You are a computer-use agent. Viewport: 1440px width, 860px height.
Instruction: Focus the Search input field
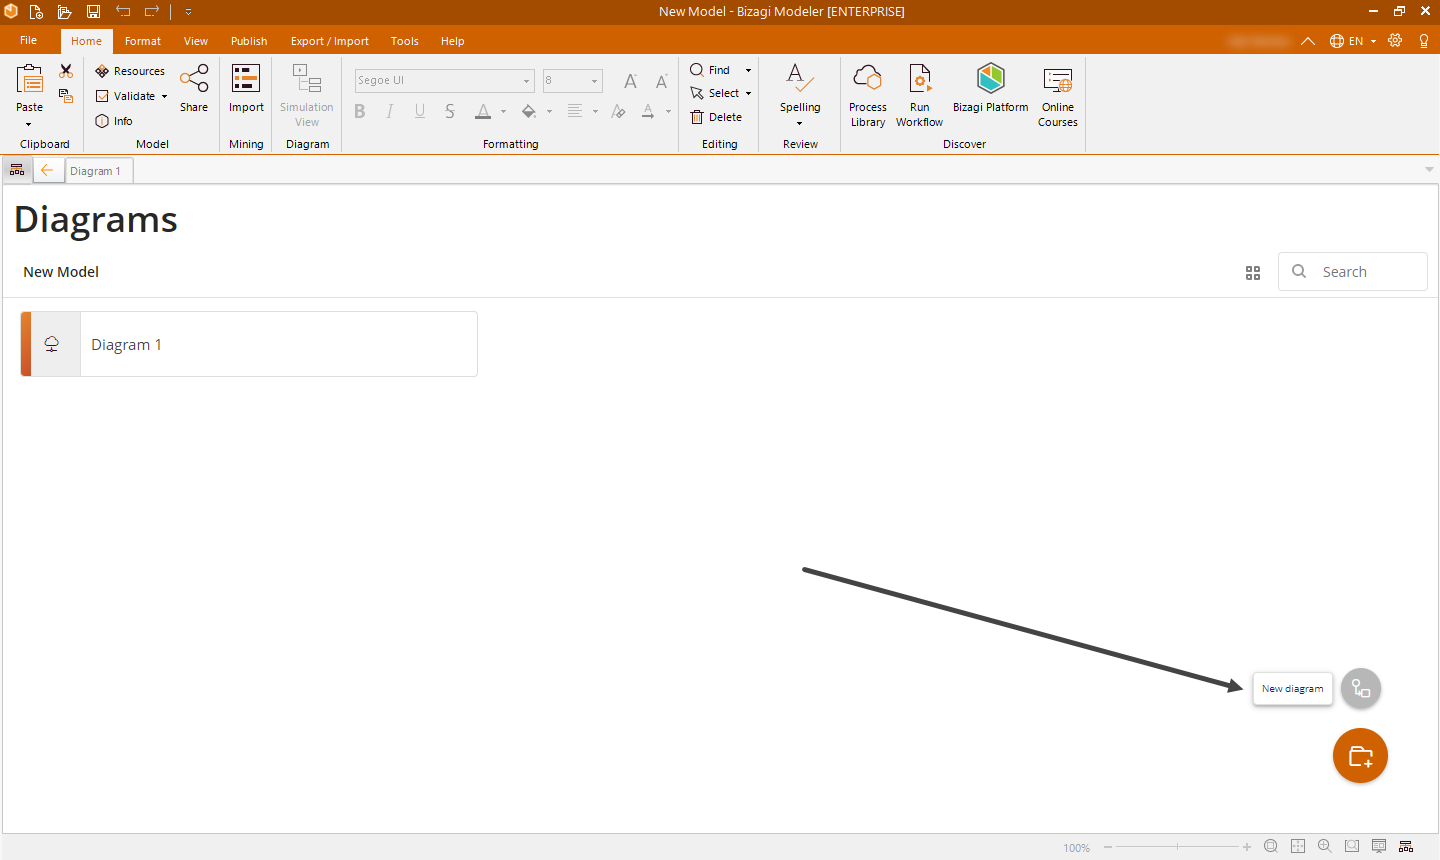click(1353, 272)
